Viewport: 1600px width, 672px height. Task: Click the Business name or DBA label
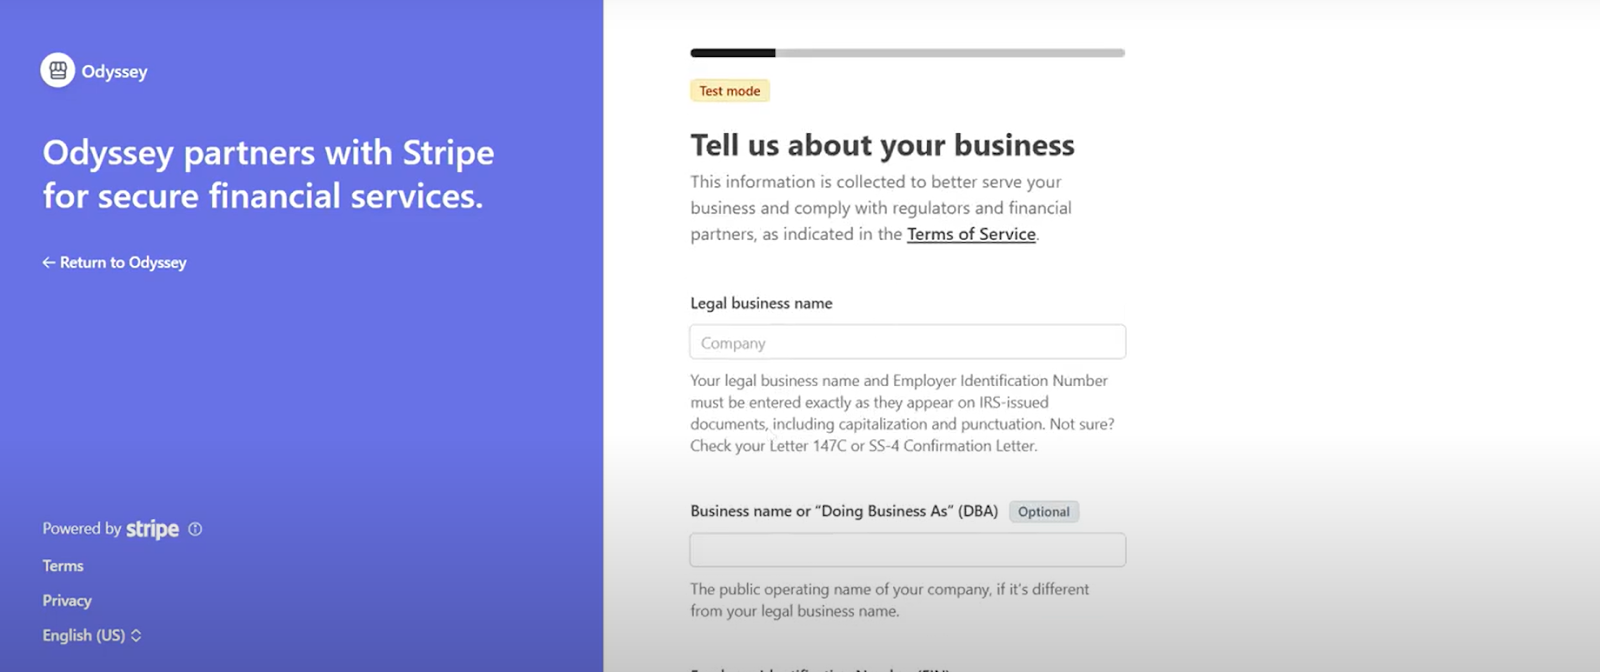[843, 511]
